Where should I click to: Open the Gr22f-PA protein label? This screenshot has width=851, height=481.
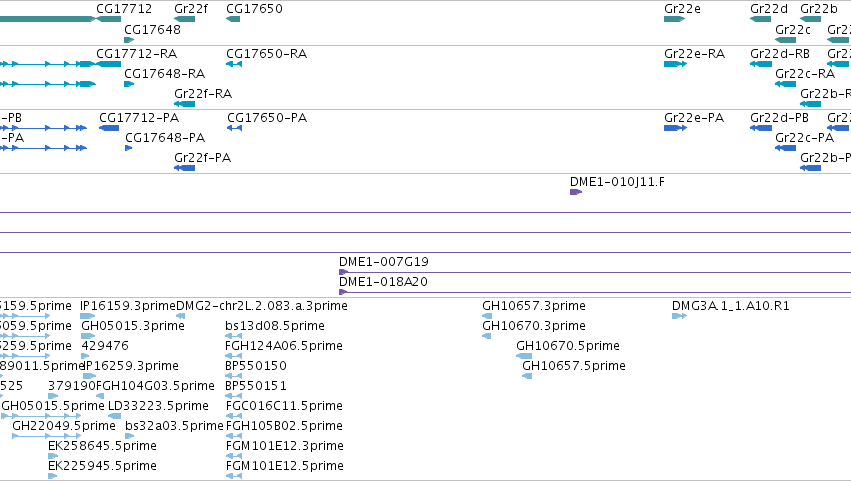(x=202, y=157)
